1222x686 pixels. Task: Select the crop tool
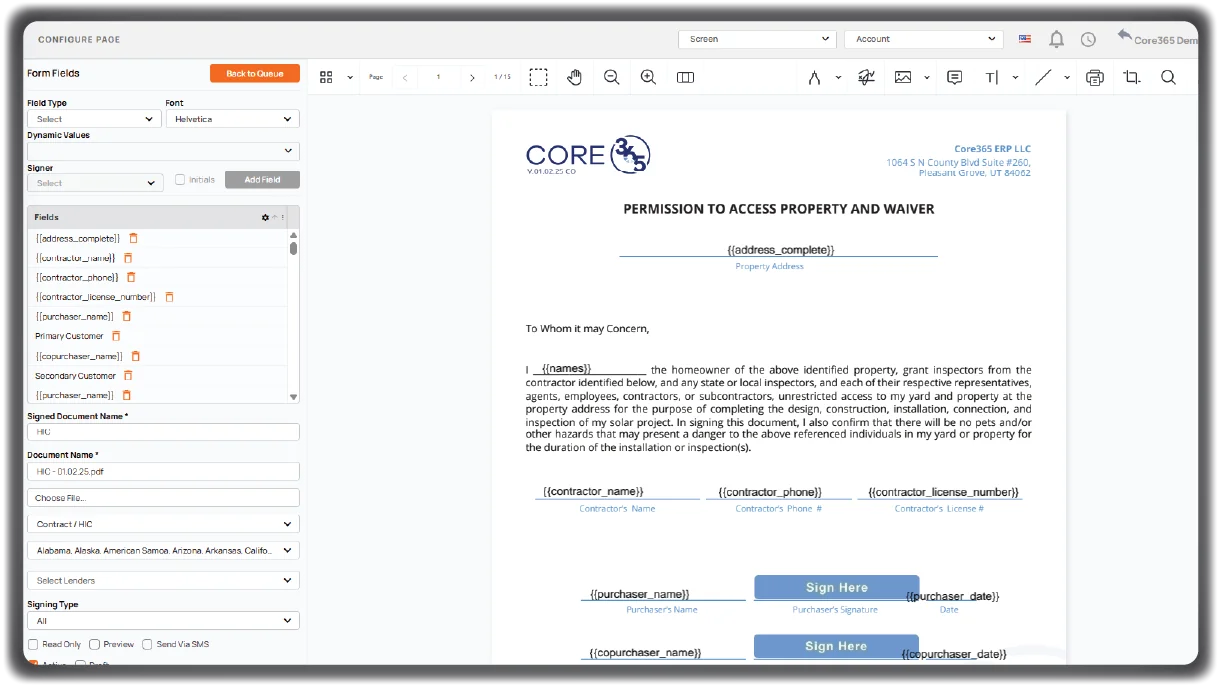click(x=1132, y=77)
